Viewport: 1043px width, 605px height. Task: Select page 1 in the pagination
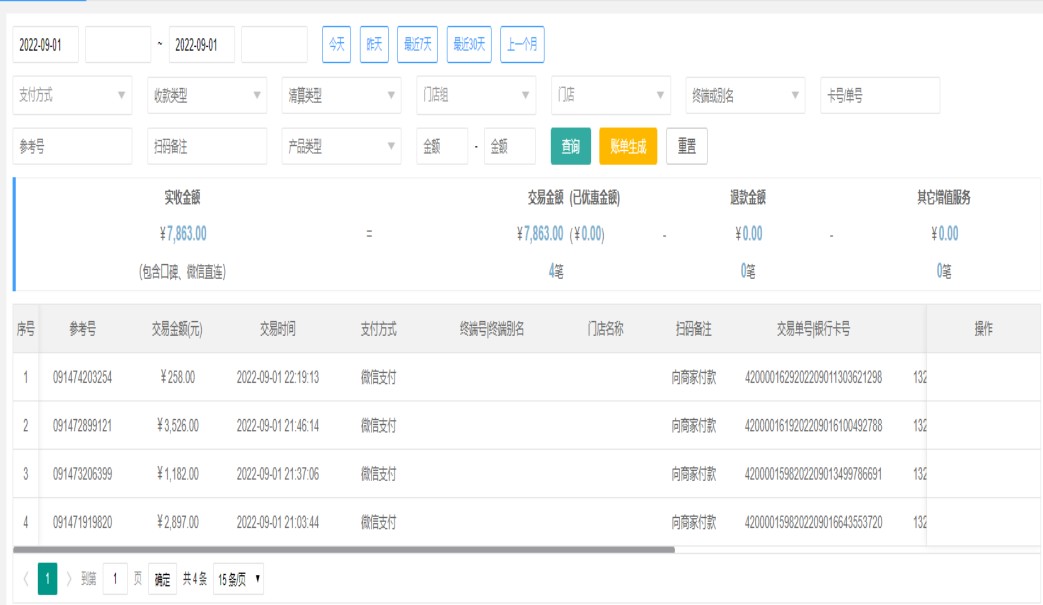click(x=47, y=579)
